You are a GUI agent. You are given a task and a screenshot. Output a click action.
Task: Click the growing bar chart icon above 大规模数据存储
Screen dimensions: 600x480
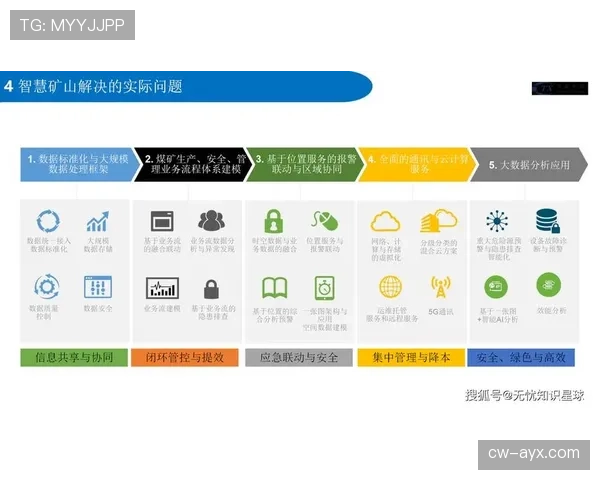98,221
